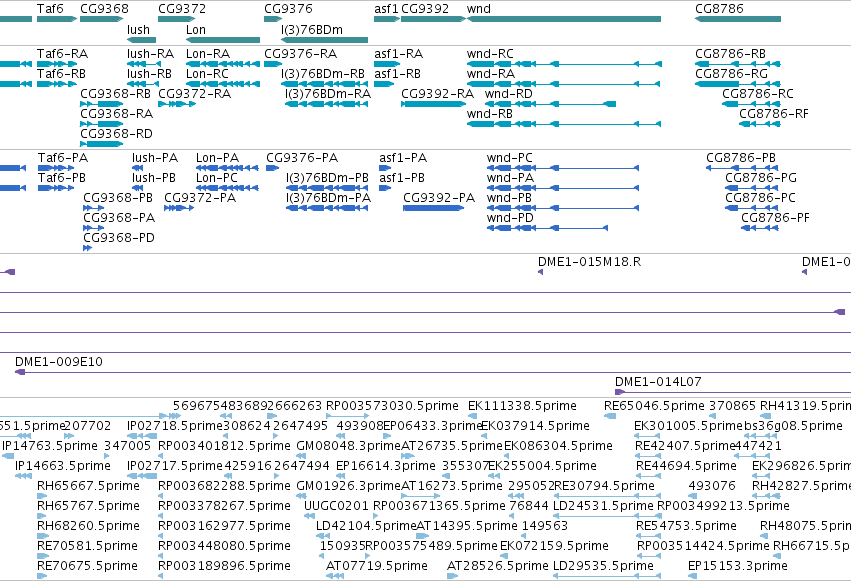The image size is (851, 581).
Task: Select transcript l(3)76BDm-RA
Action: (x=328, y=94)
